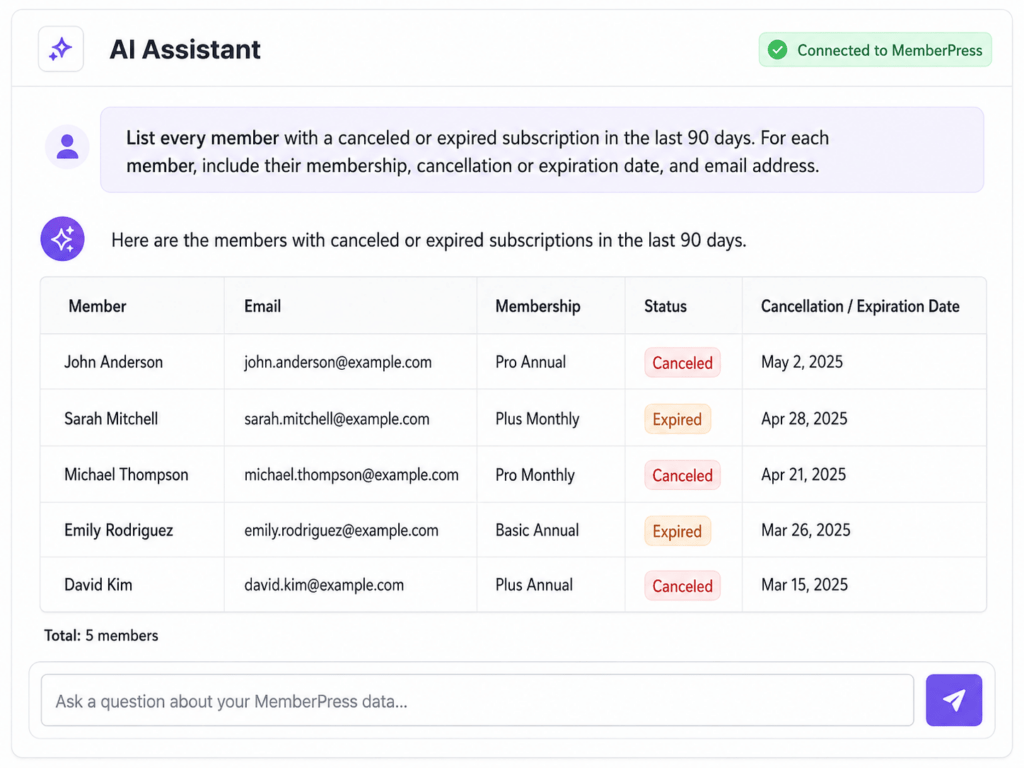Click John Anderson's Canceled status badge
Image resolution: width=1024 pixels, height=768 pixels.
click(682, 362)
